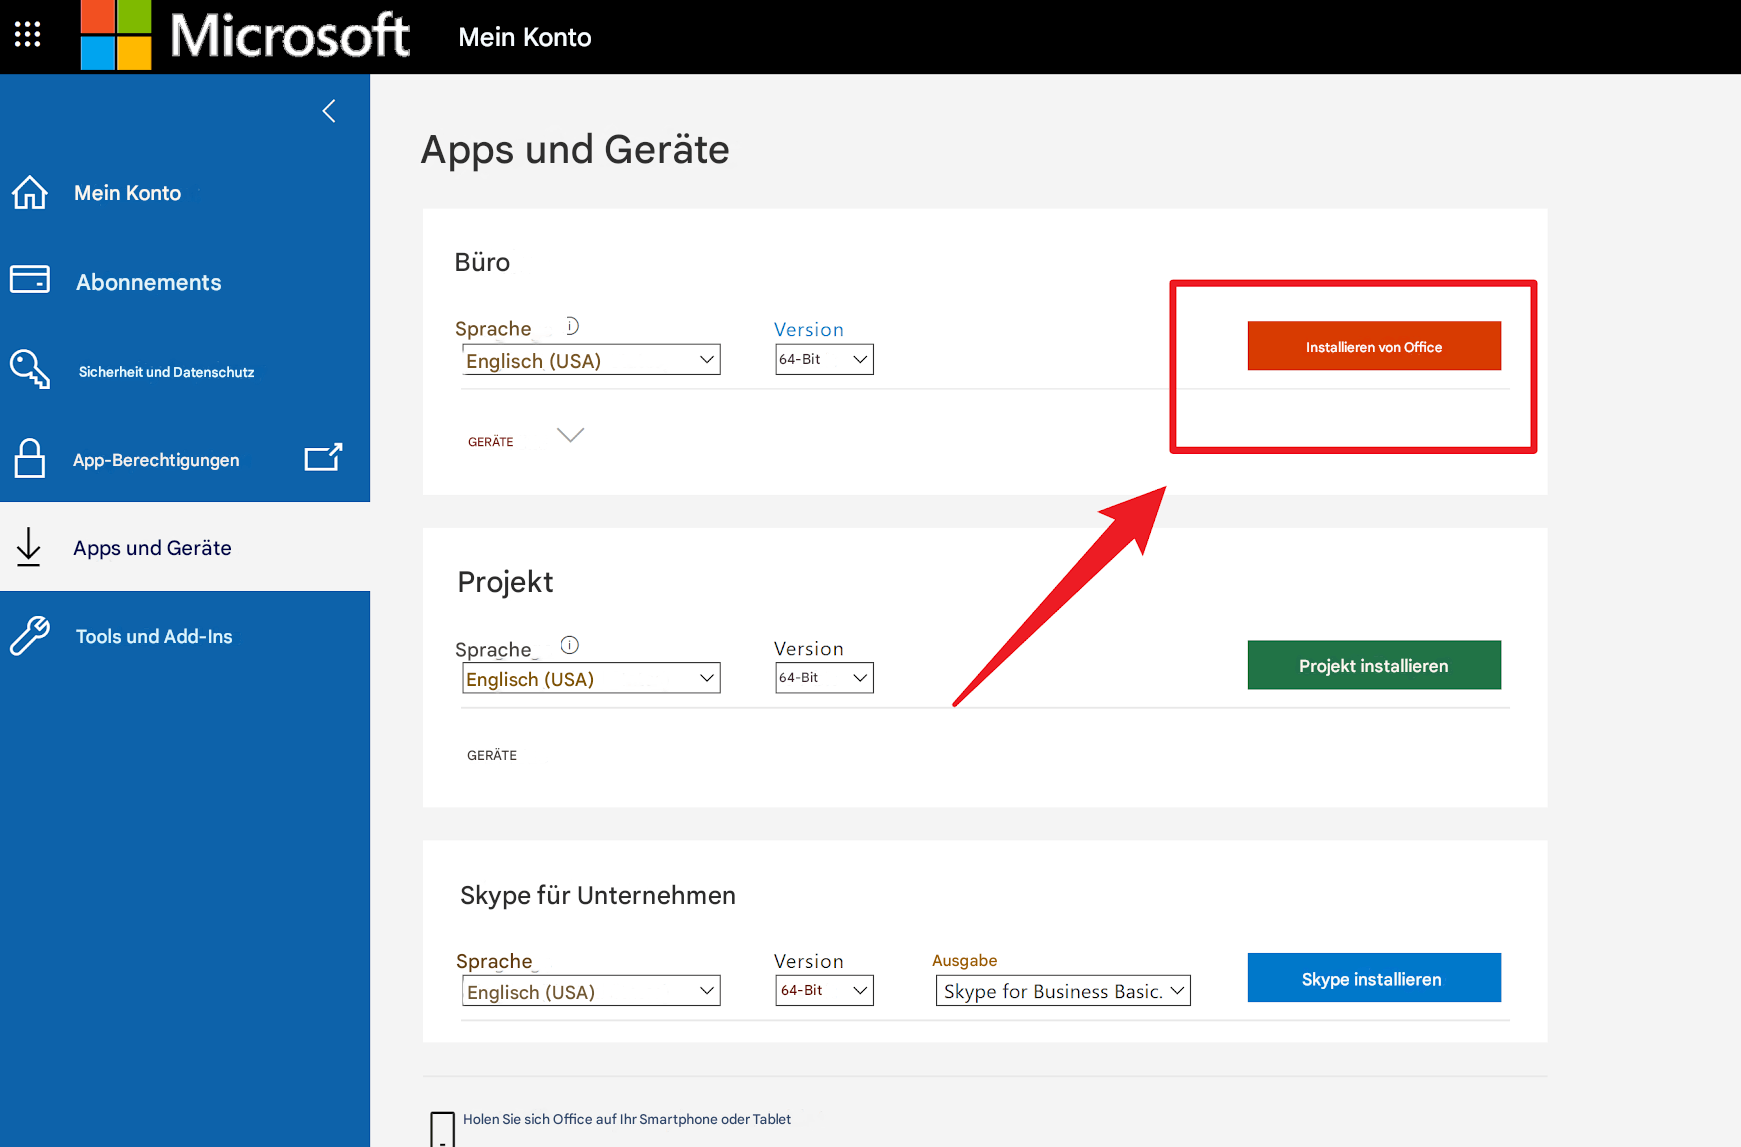The height and width of the screenshot is (1147, 1741).
Task: Open the Büro version dropdown
Action: click(x=824, y=359)
